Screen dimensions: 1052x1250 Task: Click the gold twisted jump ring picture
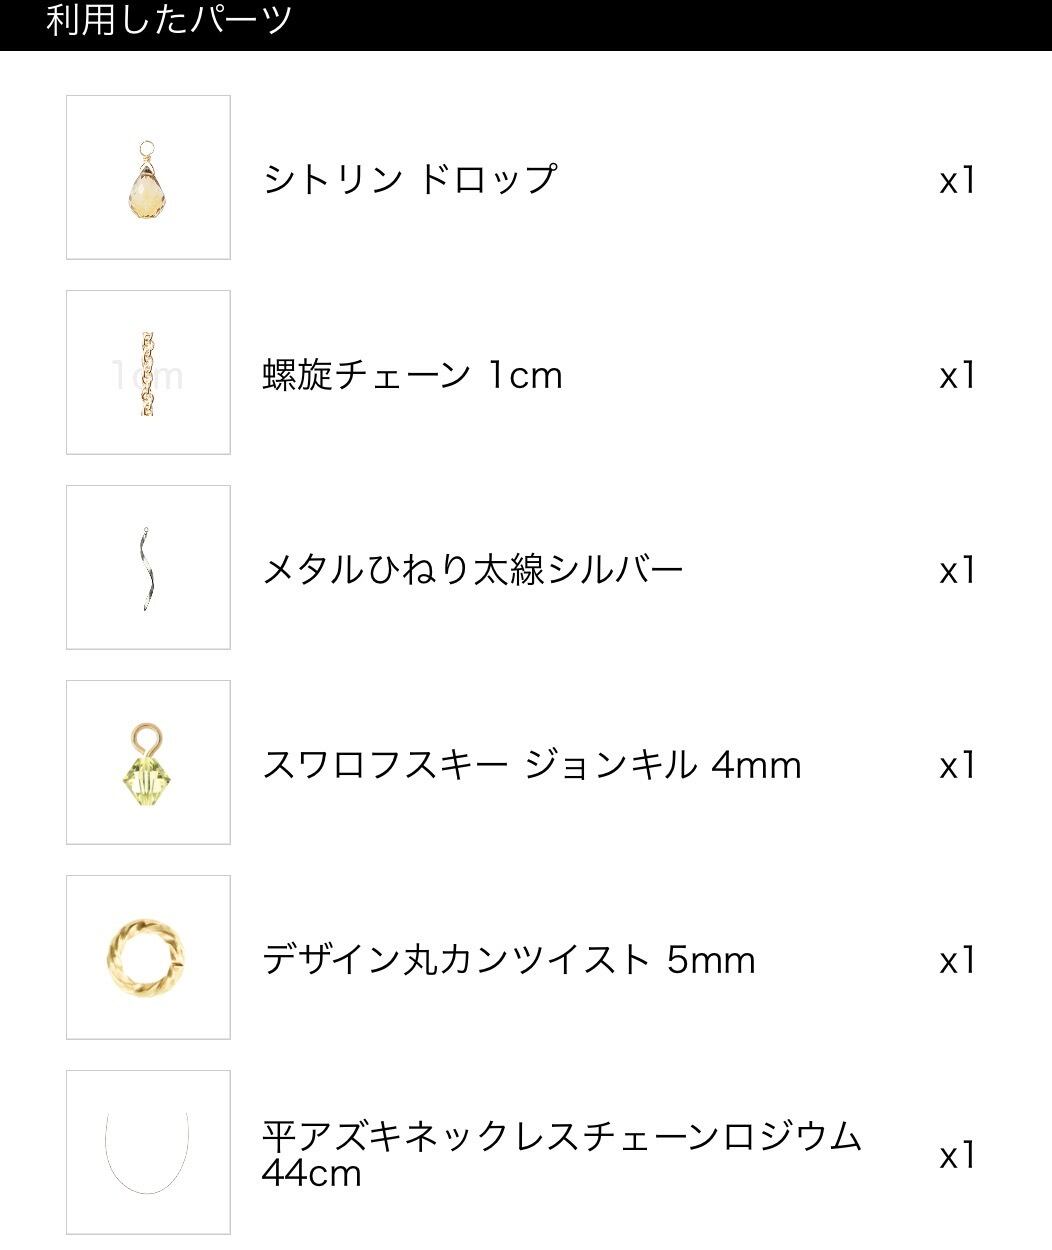[148, 958]
